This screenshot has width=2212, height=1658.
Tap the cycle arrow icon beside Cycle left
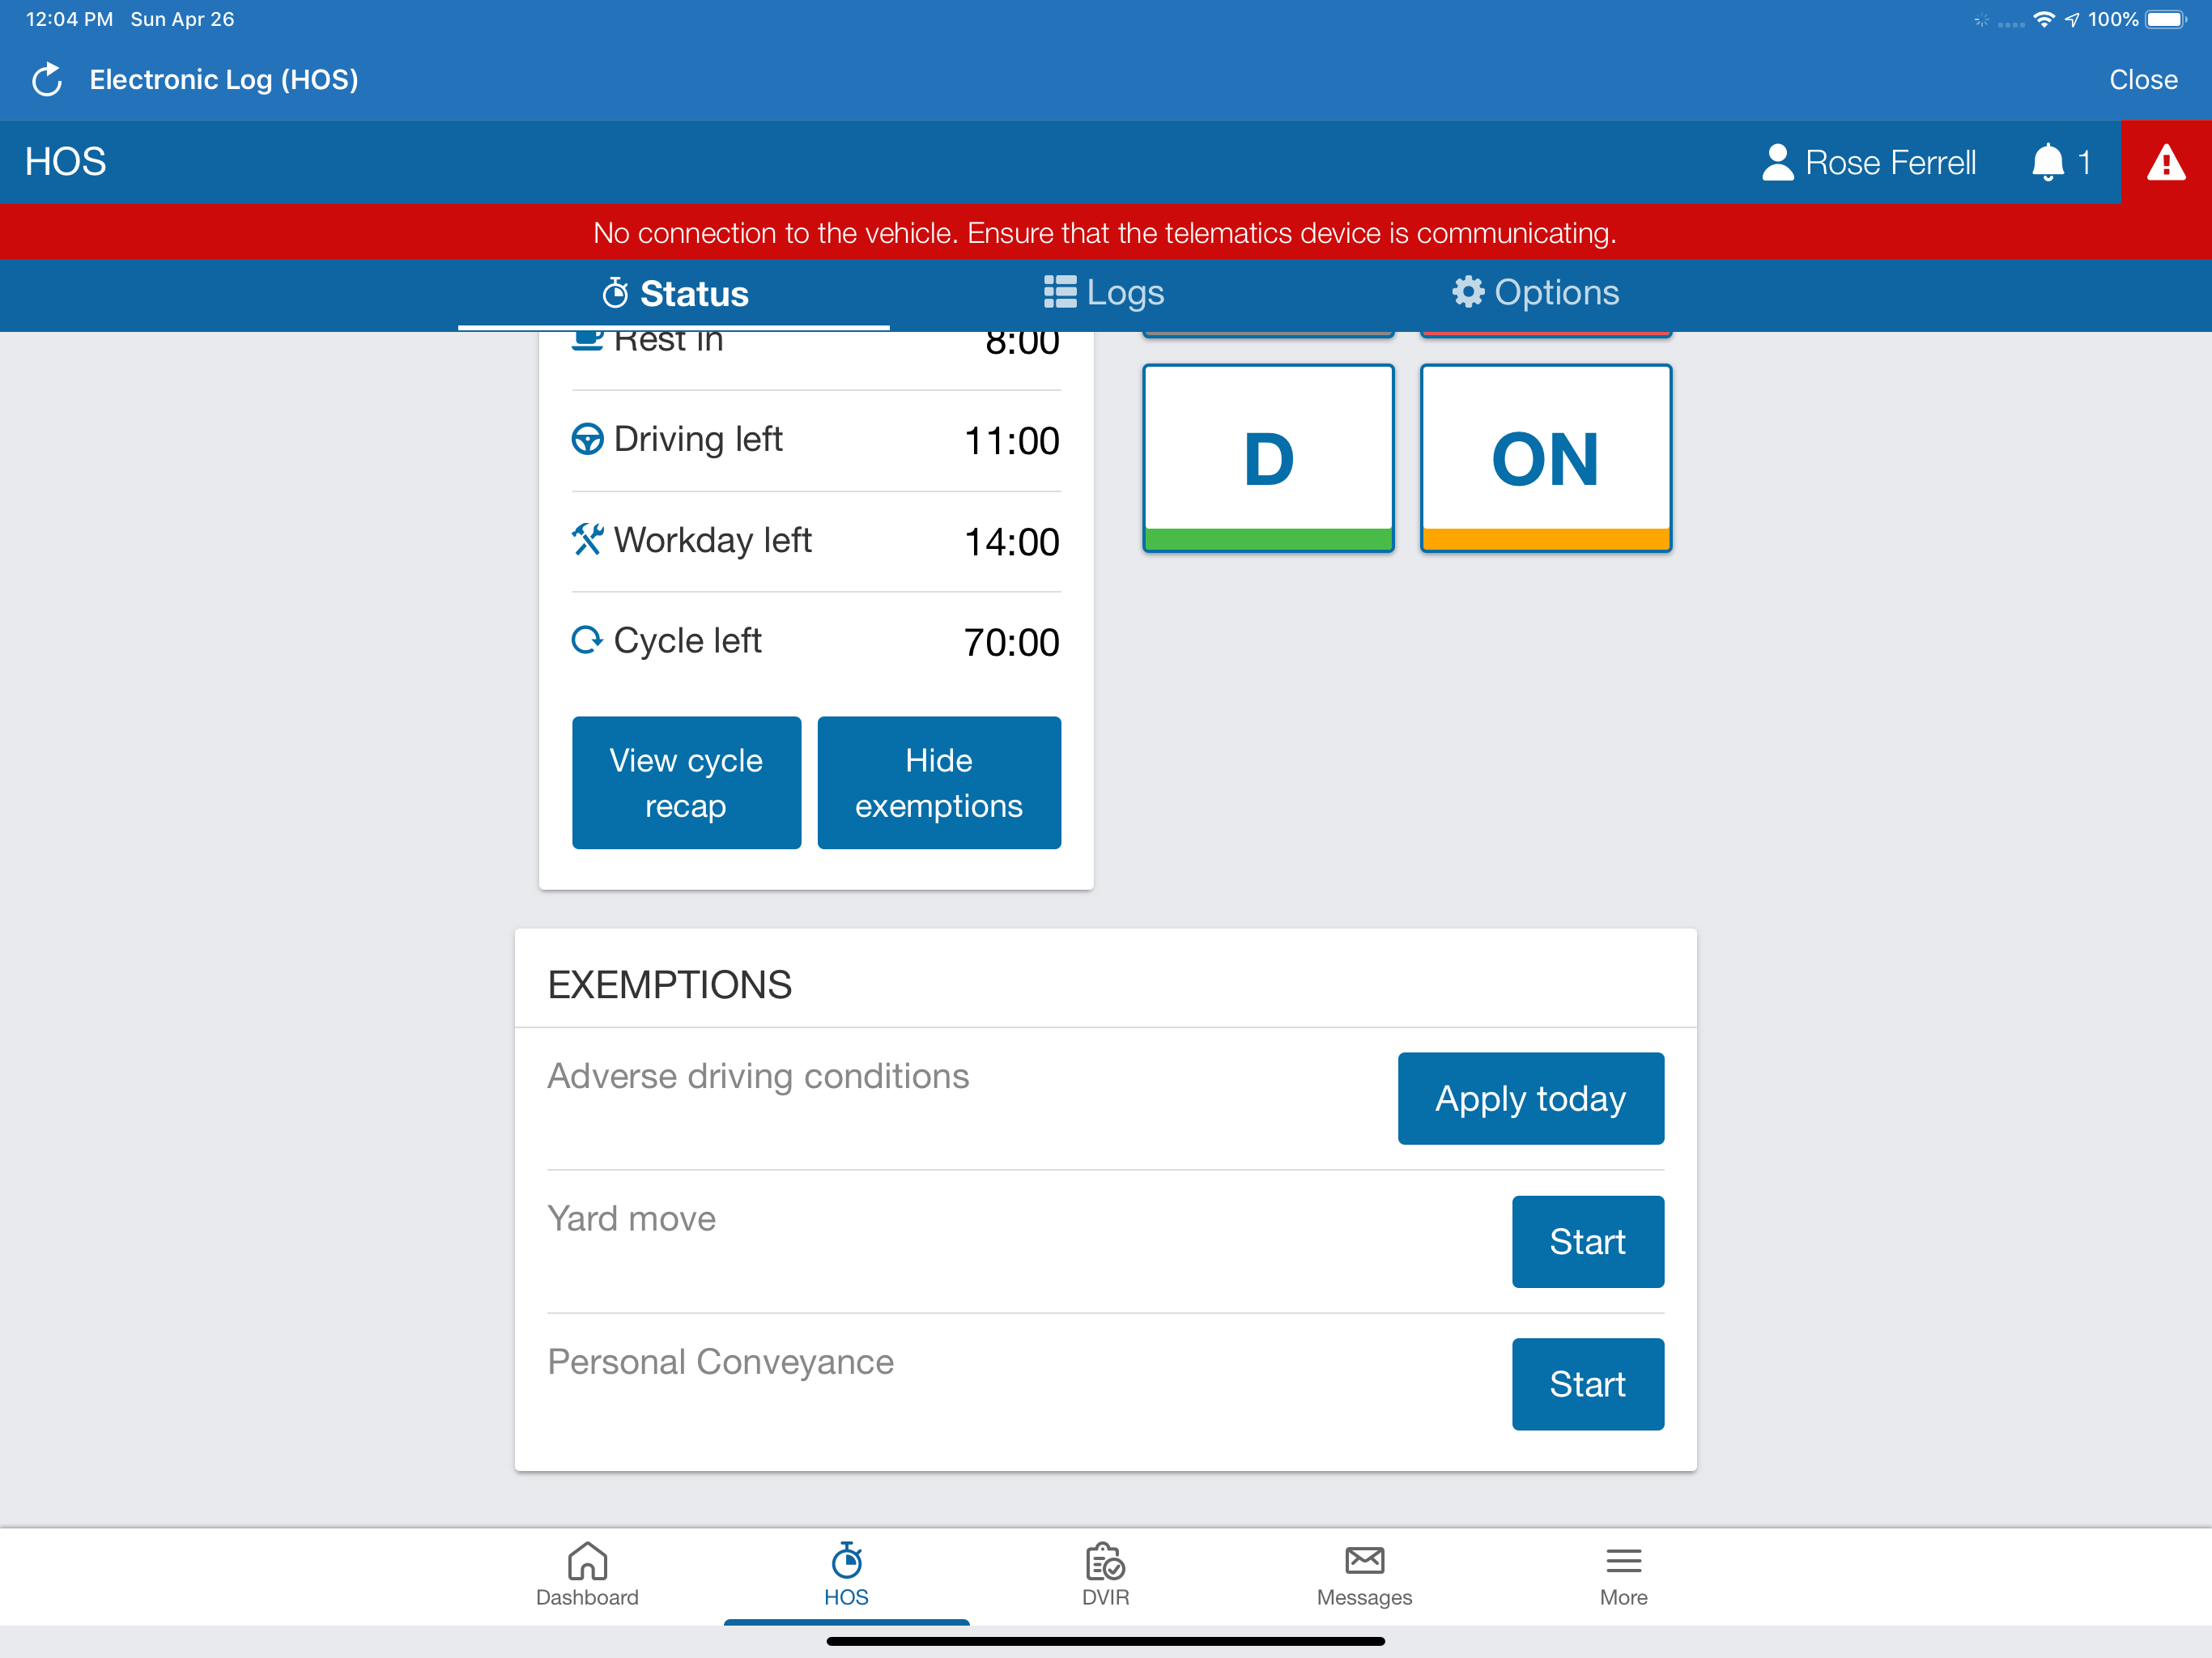[587, 640]
